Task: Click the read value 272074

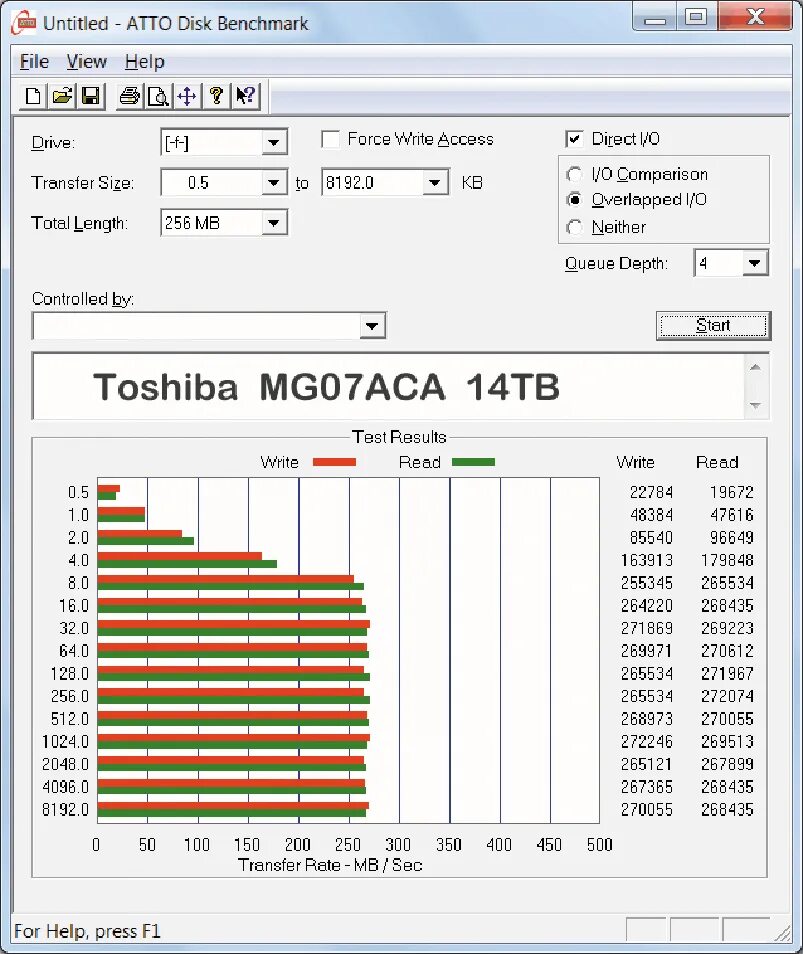Action: tap(727, 696)
